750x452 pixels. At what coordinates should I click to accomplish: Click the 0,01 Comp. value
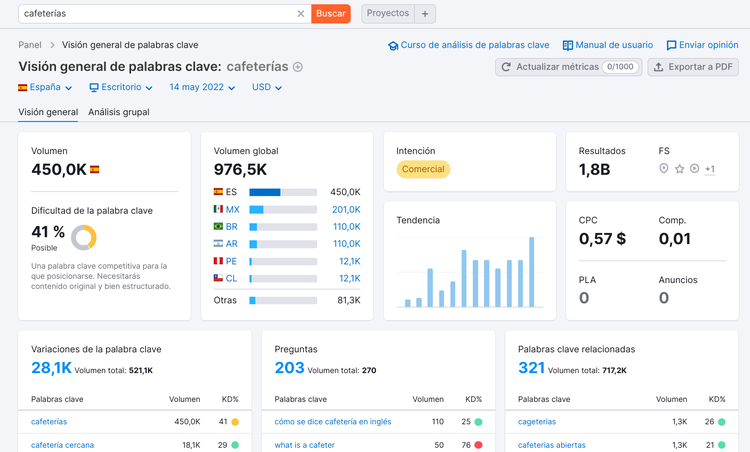(x=674, y=239)
